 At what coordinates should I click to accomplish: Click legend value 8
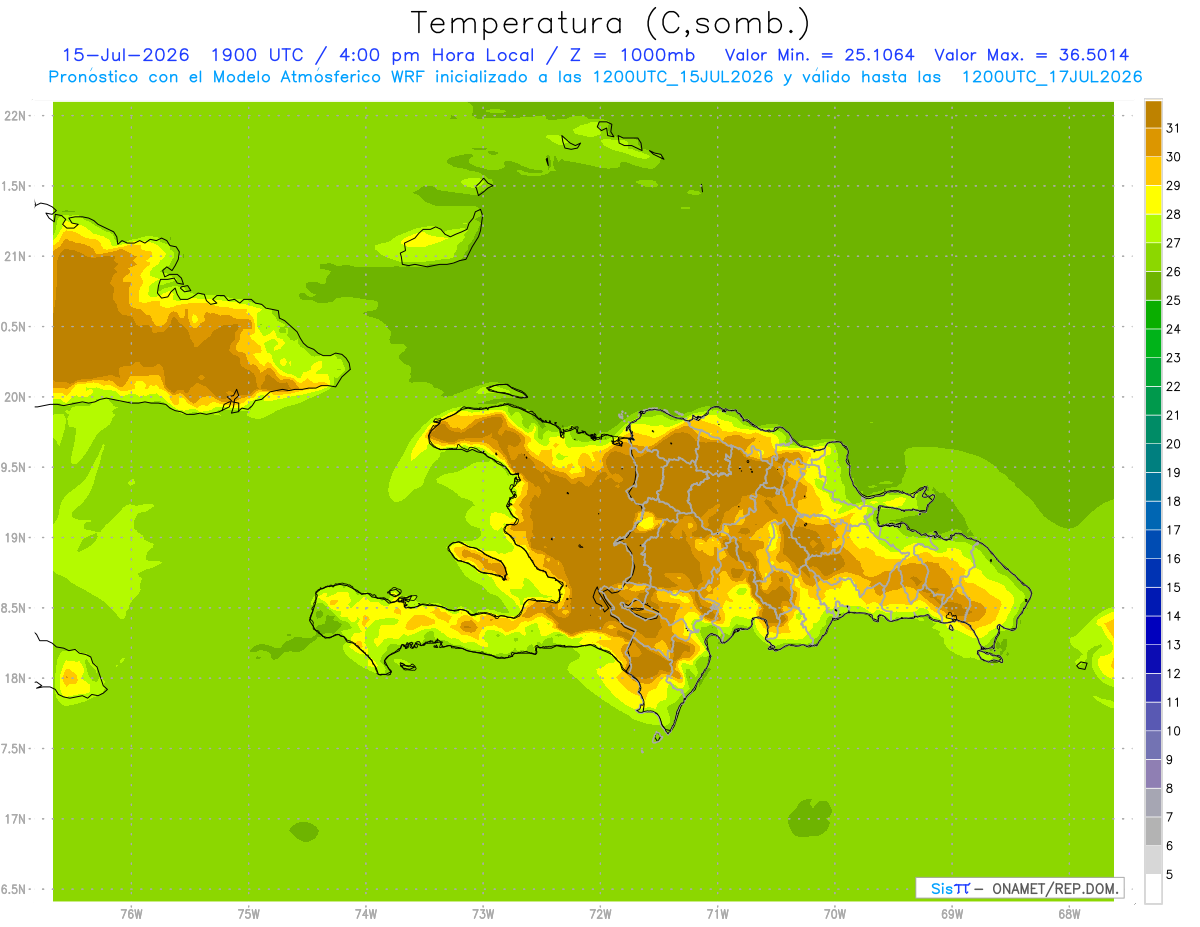click(x=1170, y=789)
